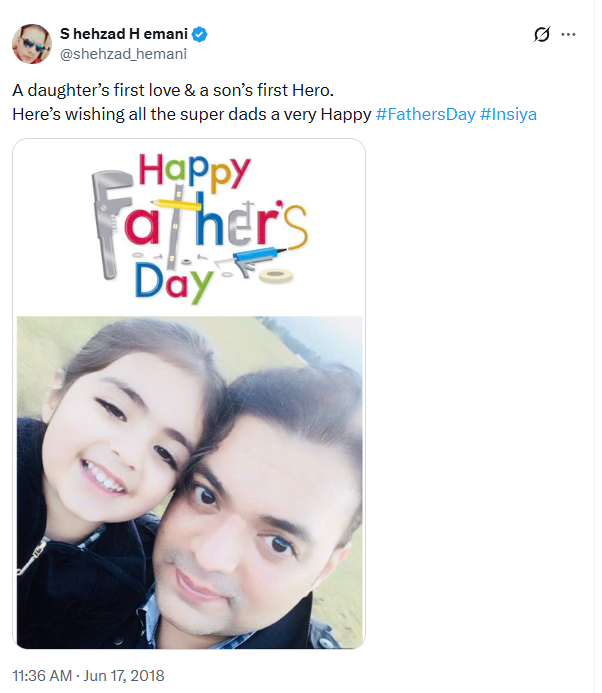Open the attached Father's Day image
602x693 pixels.
pyautogui.click(x=189, y=394)
